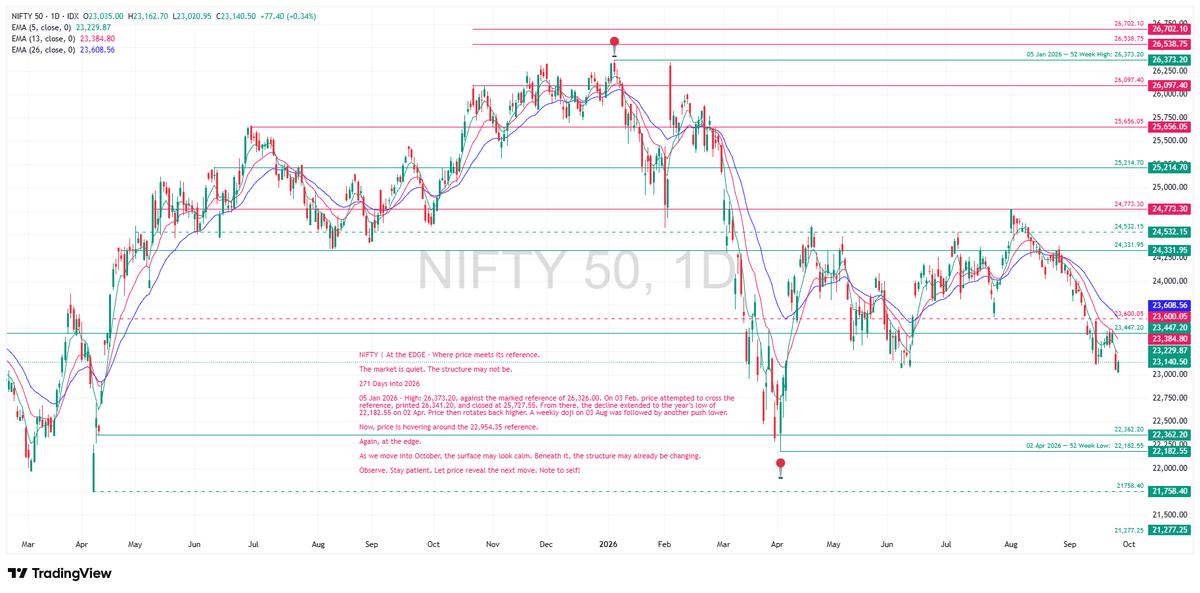This screenshot has width=1200, height=593.
Task: Click the 25,000.00 price scale value
Action: pos(1169,187)
